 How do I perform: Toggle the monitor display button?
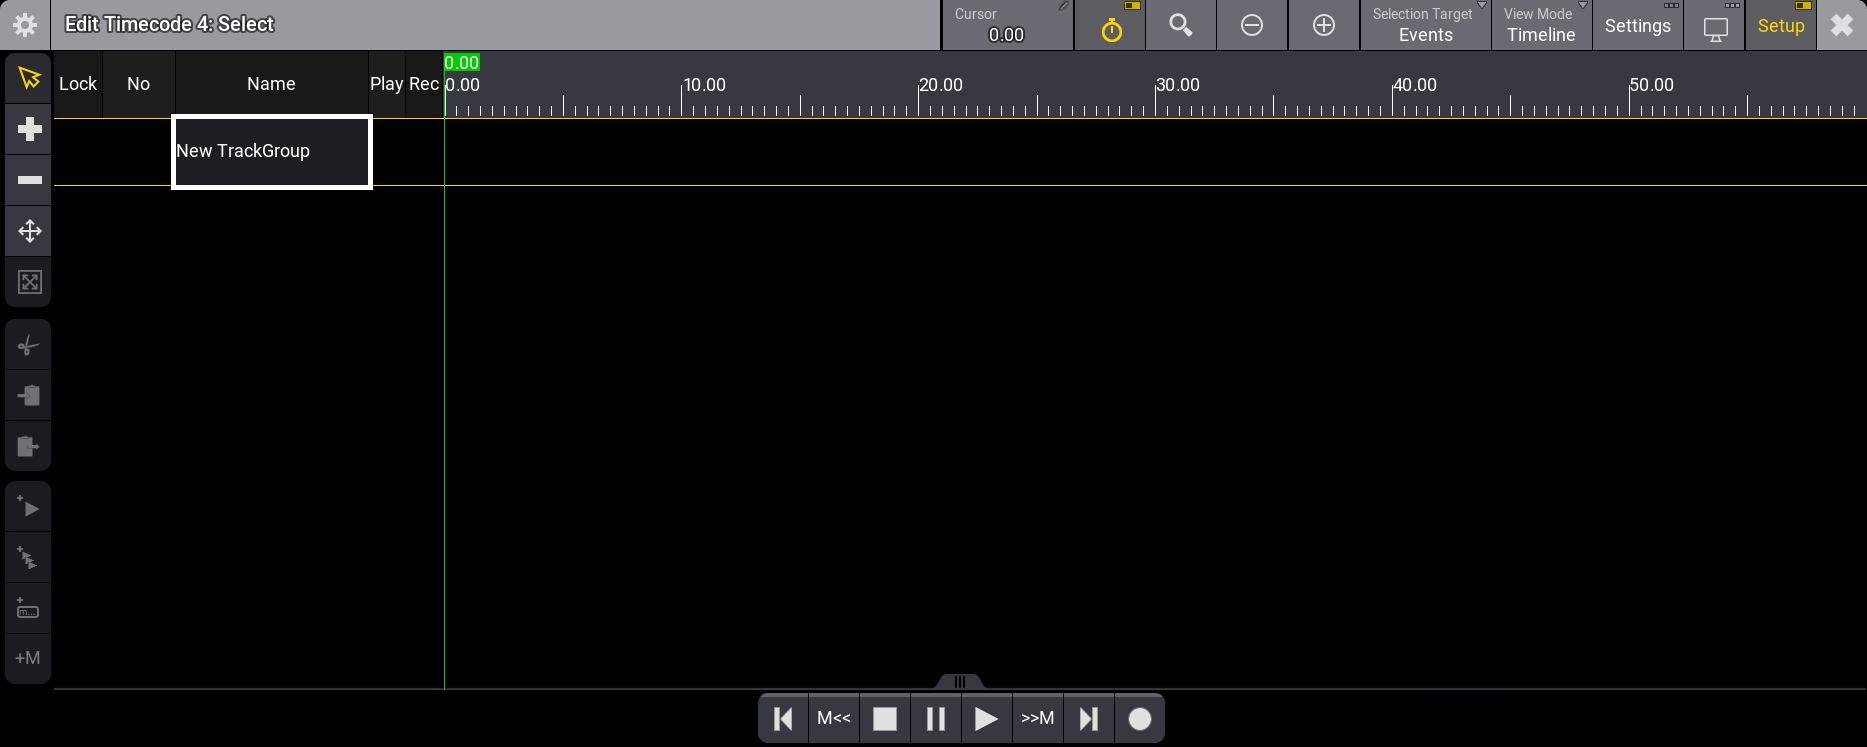[x=1715, y=26]
